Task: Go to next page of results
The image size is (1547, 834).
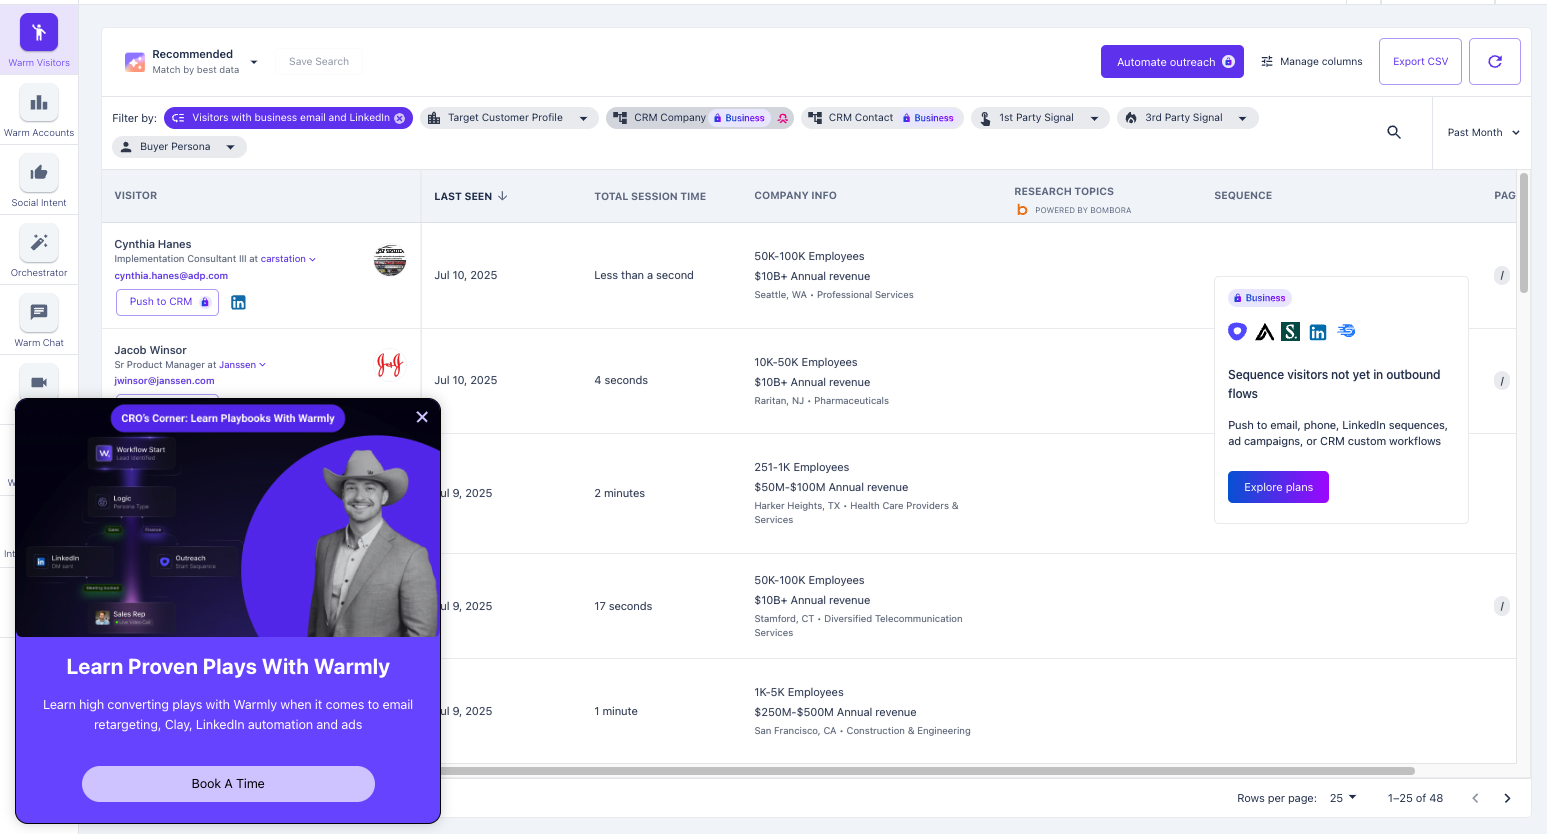Action: 1507,798
